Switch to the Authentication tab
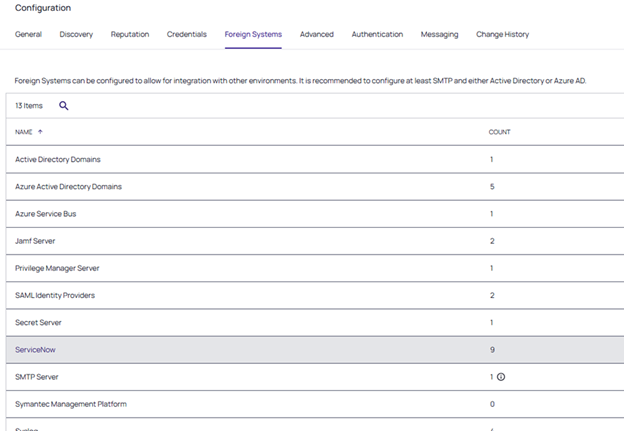The image size is (624, 431). point(377,34)
